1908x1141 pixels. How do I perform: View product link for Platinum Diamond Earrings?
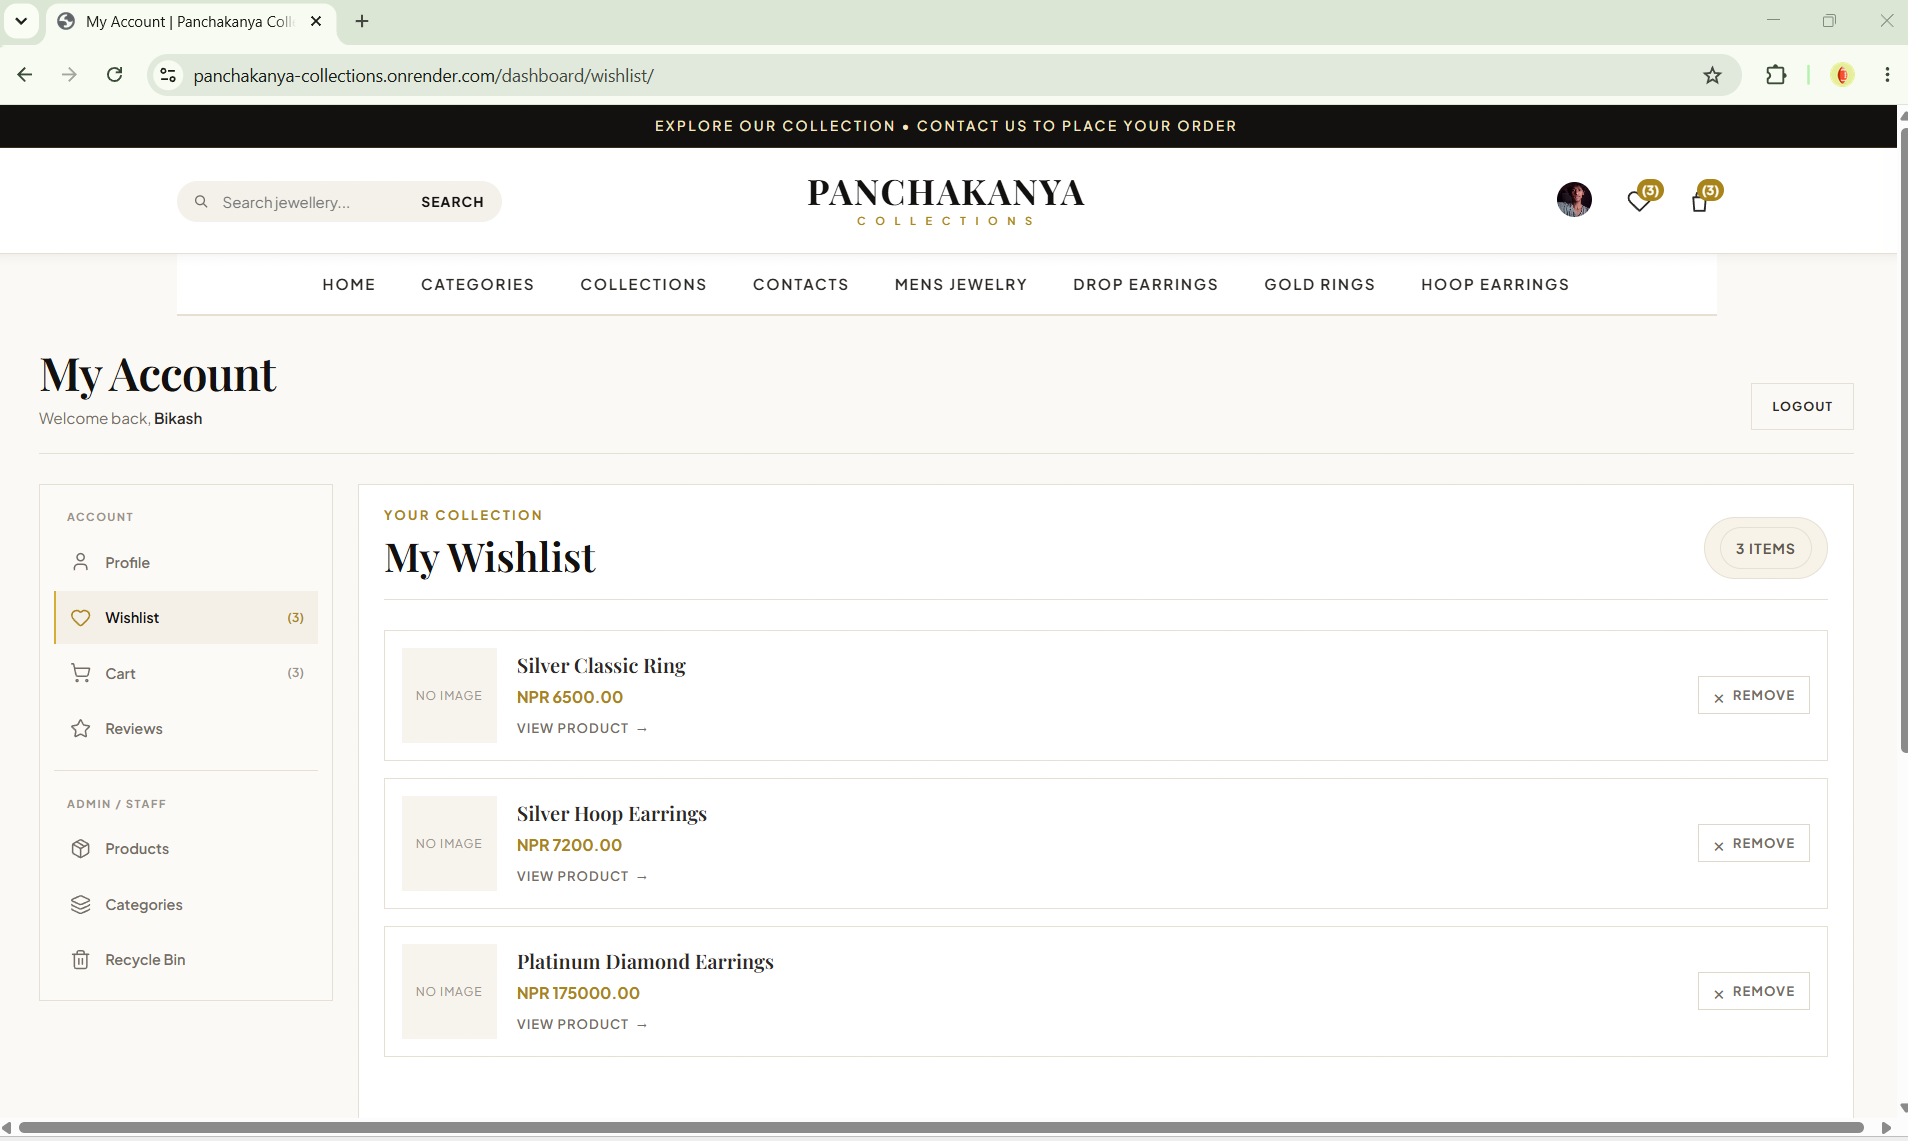coord(582,1024)
